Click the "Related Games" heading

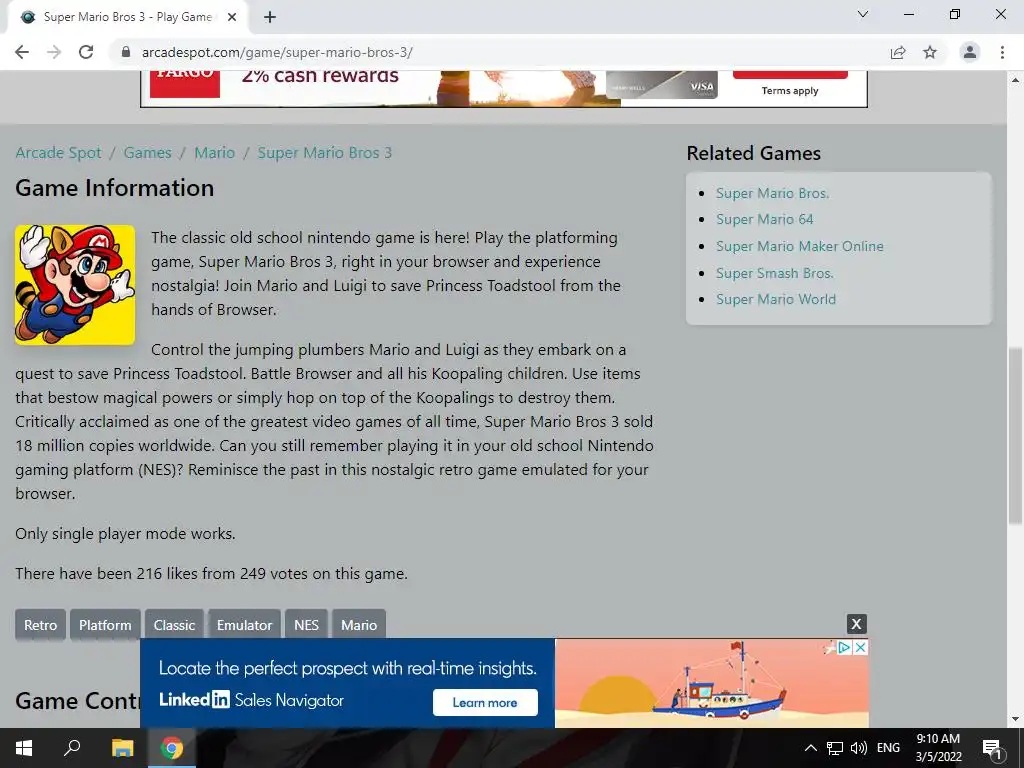pyautogui.click(x=754, y=153)
